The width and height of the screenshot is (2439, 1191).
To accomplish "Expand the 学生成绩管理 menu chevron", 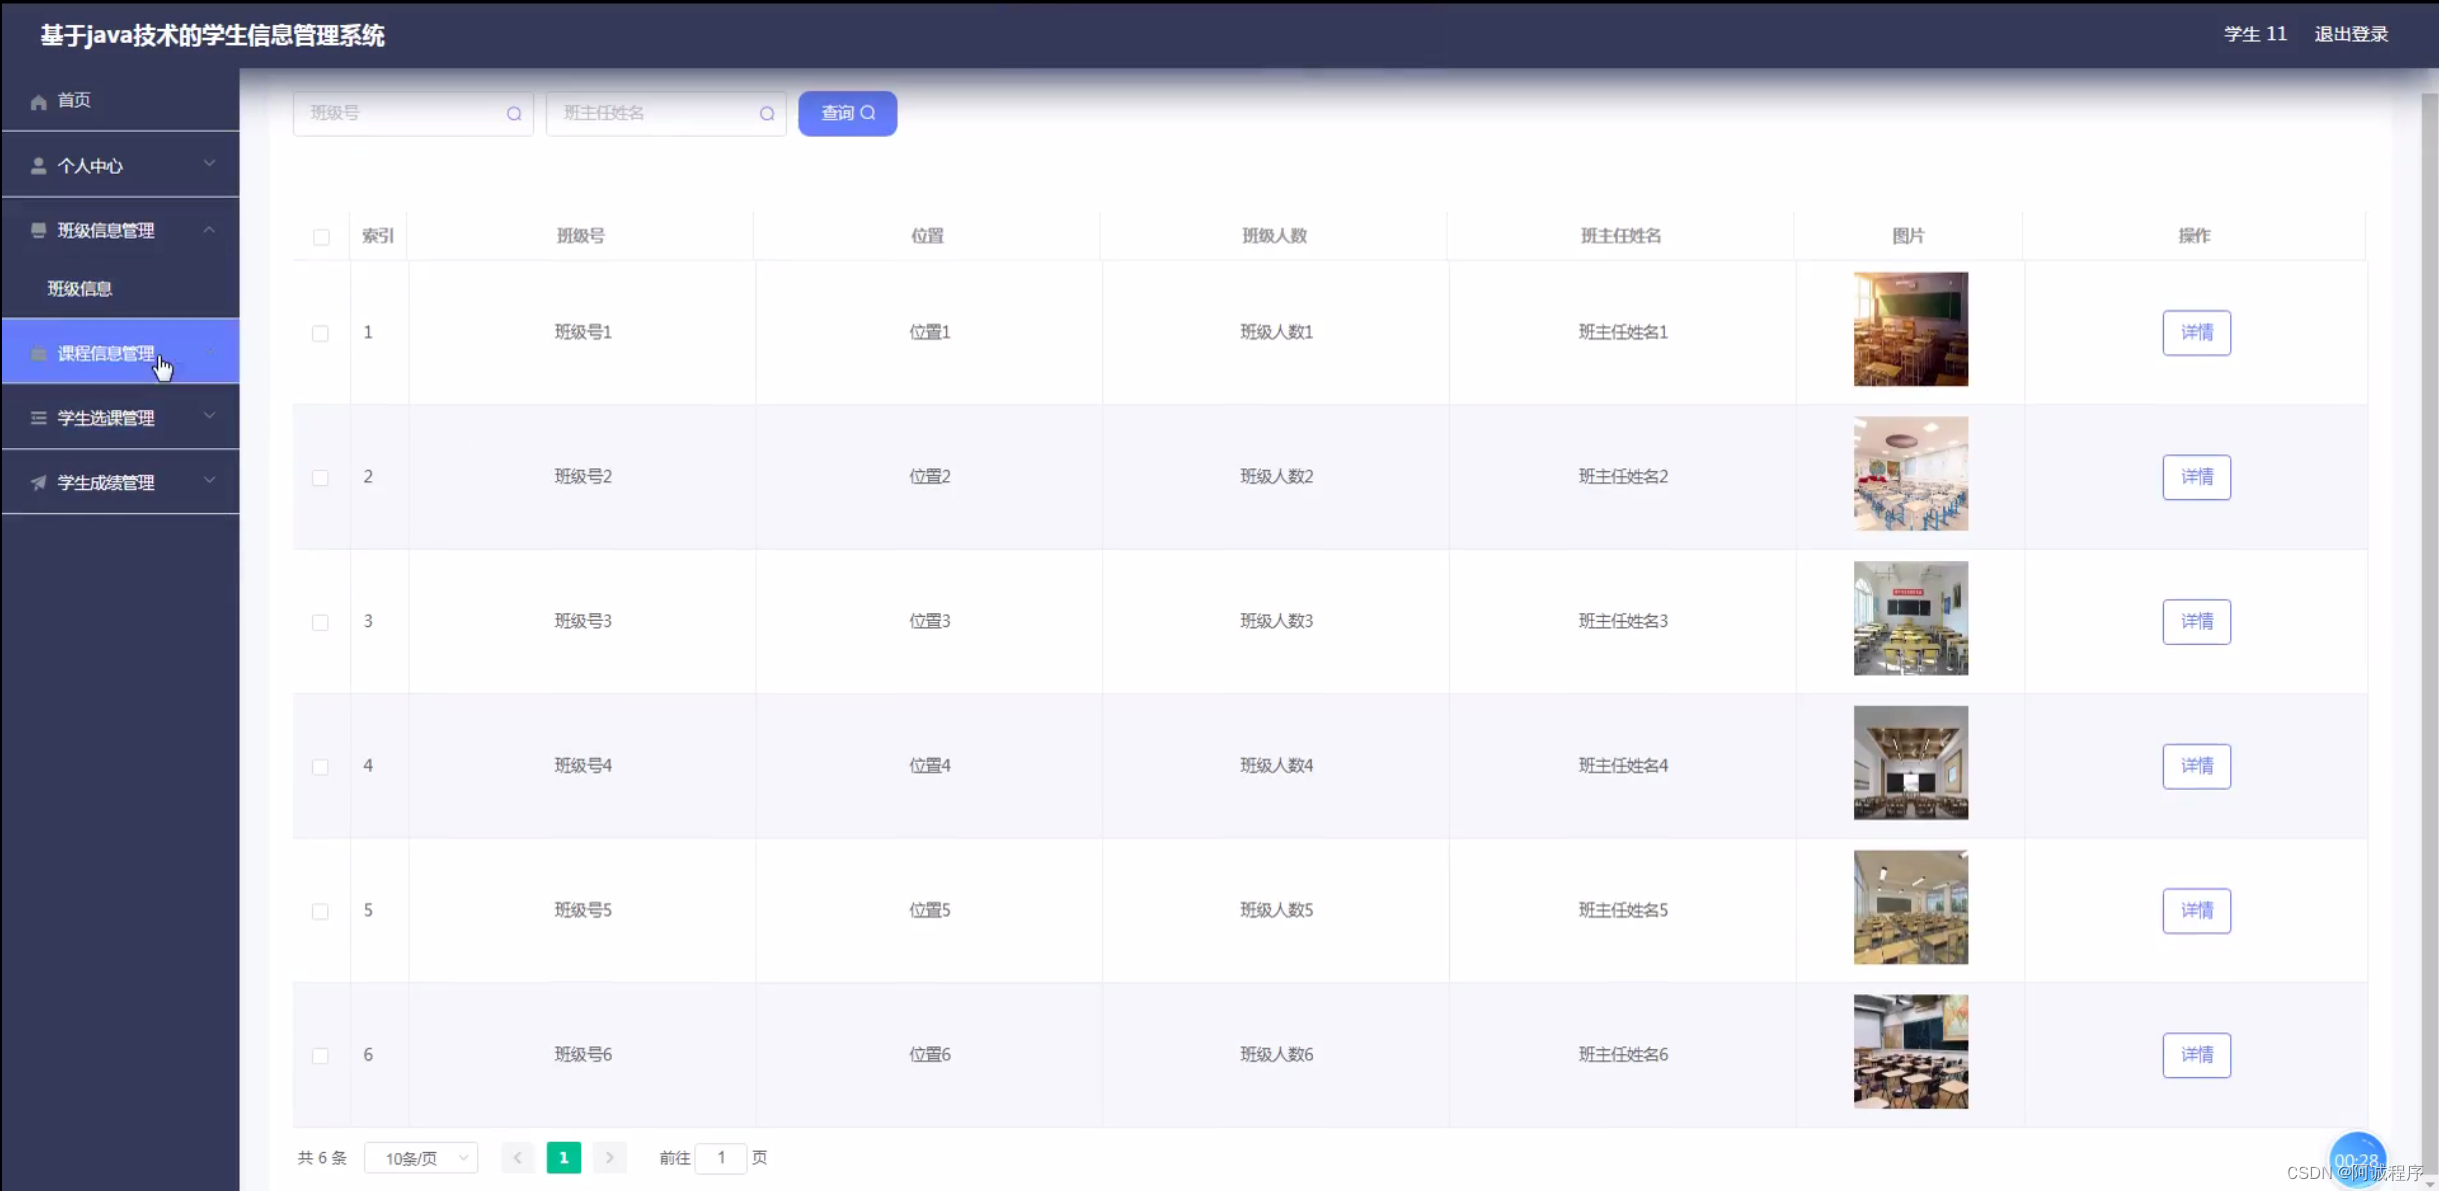I will click(209, 481).
